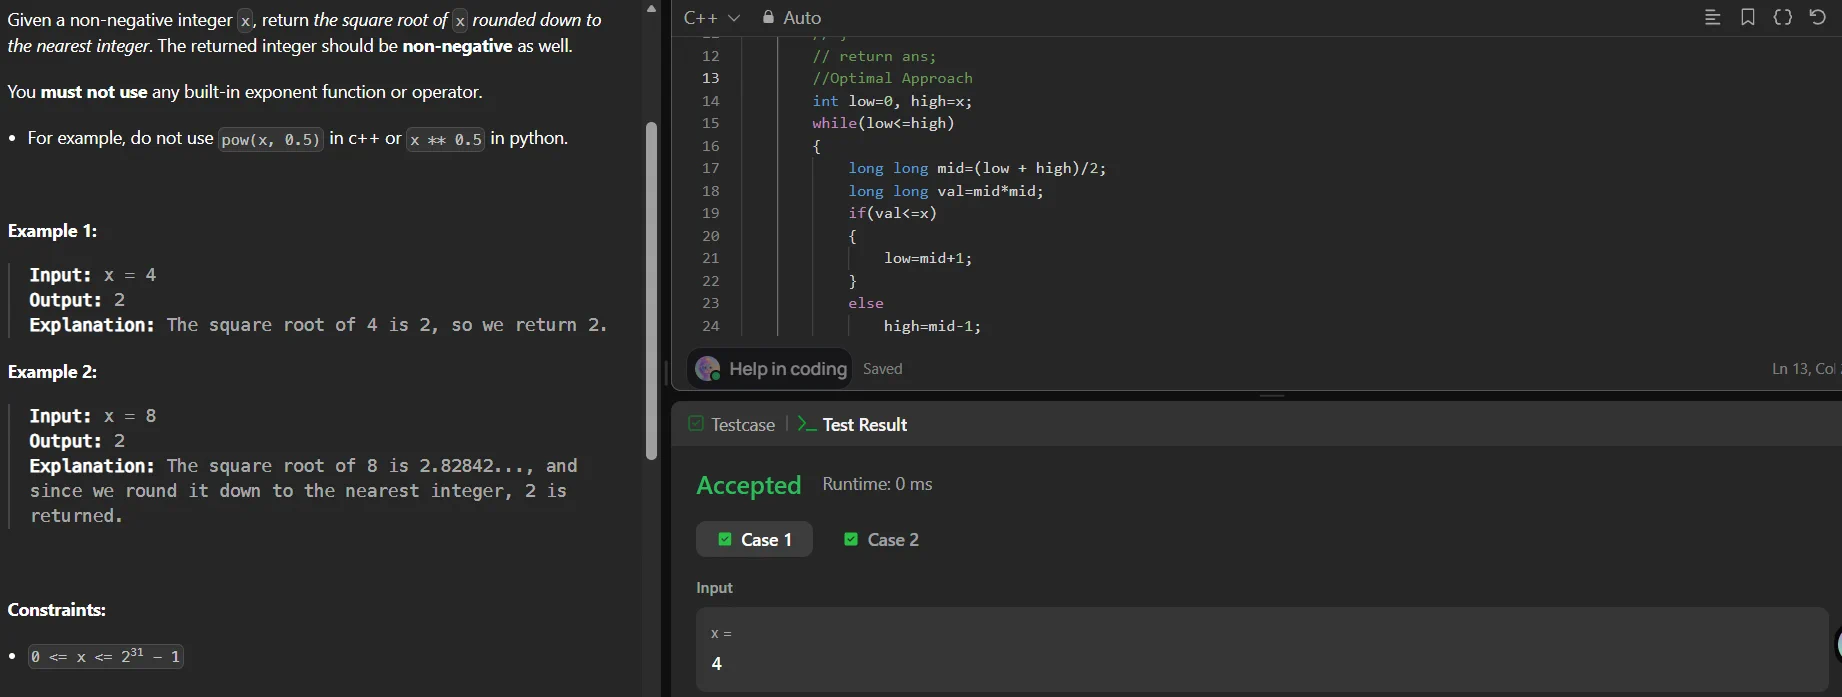Click the format code lines icon
The image size is (1842, 697).
[1712, 18]
